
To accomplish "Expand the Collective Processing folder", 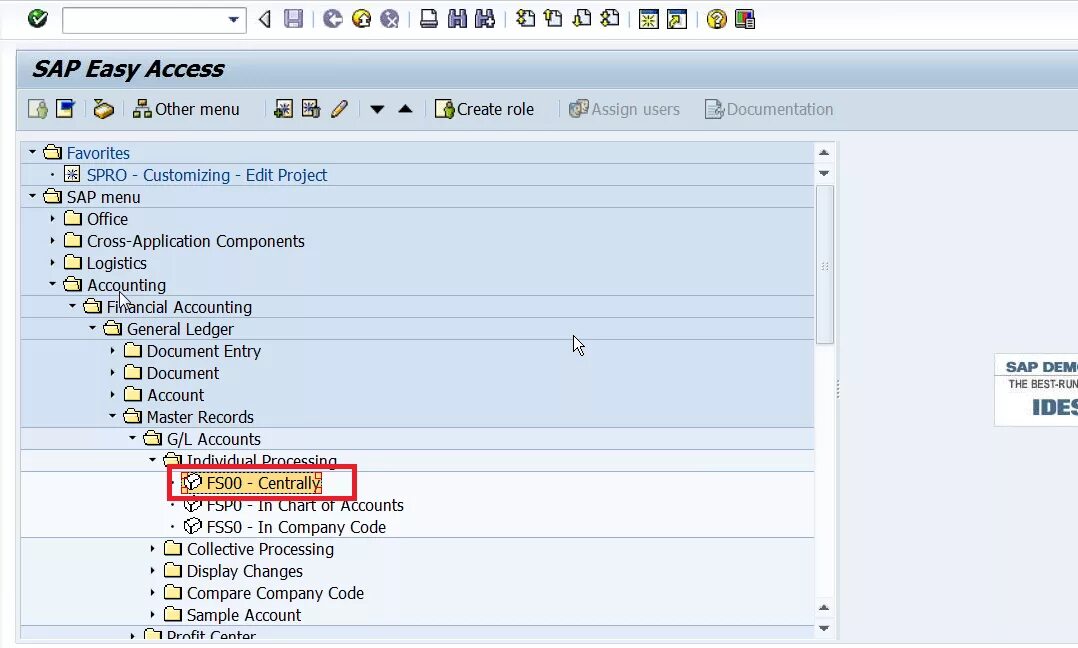I will (152, 548).
